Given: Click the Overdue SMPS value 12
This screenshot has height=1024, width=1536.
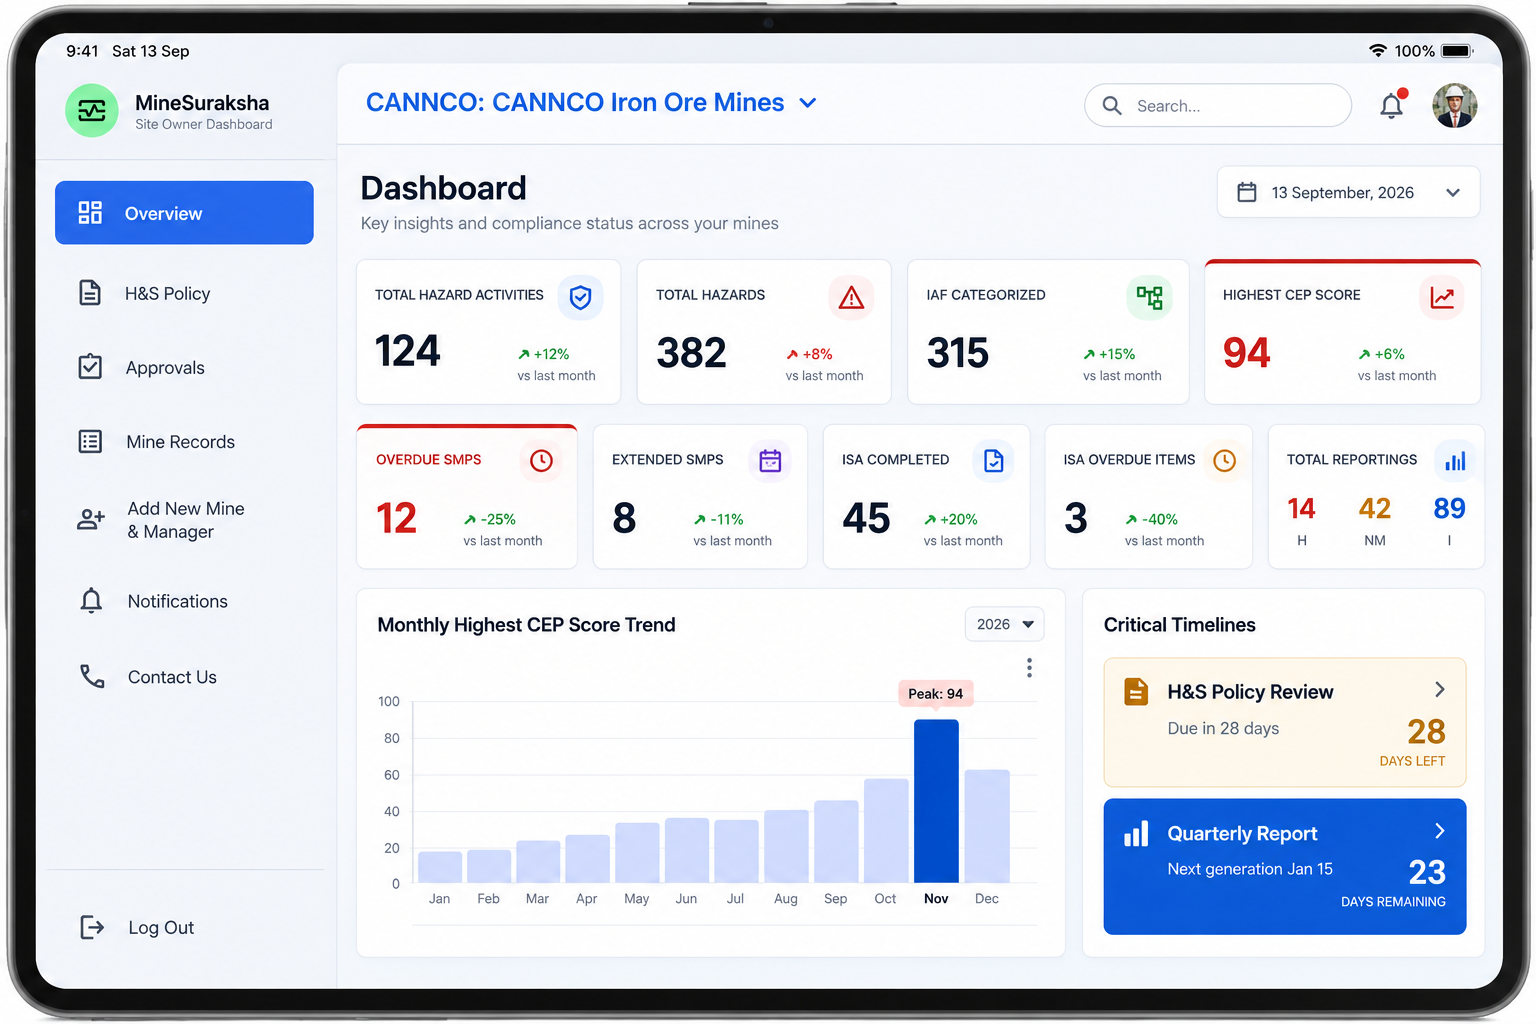Looking at the screenshot, I should [x=396, y=518].
